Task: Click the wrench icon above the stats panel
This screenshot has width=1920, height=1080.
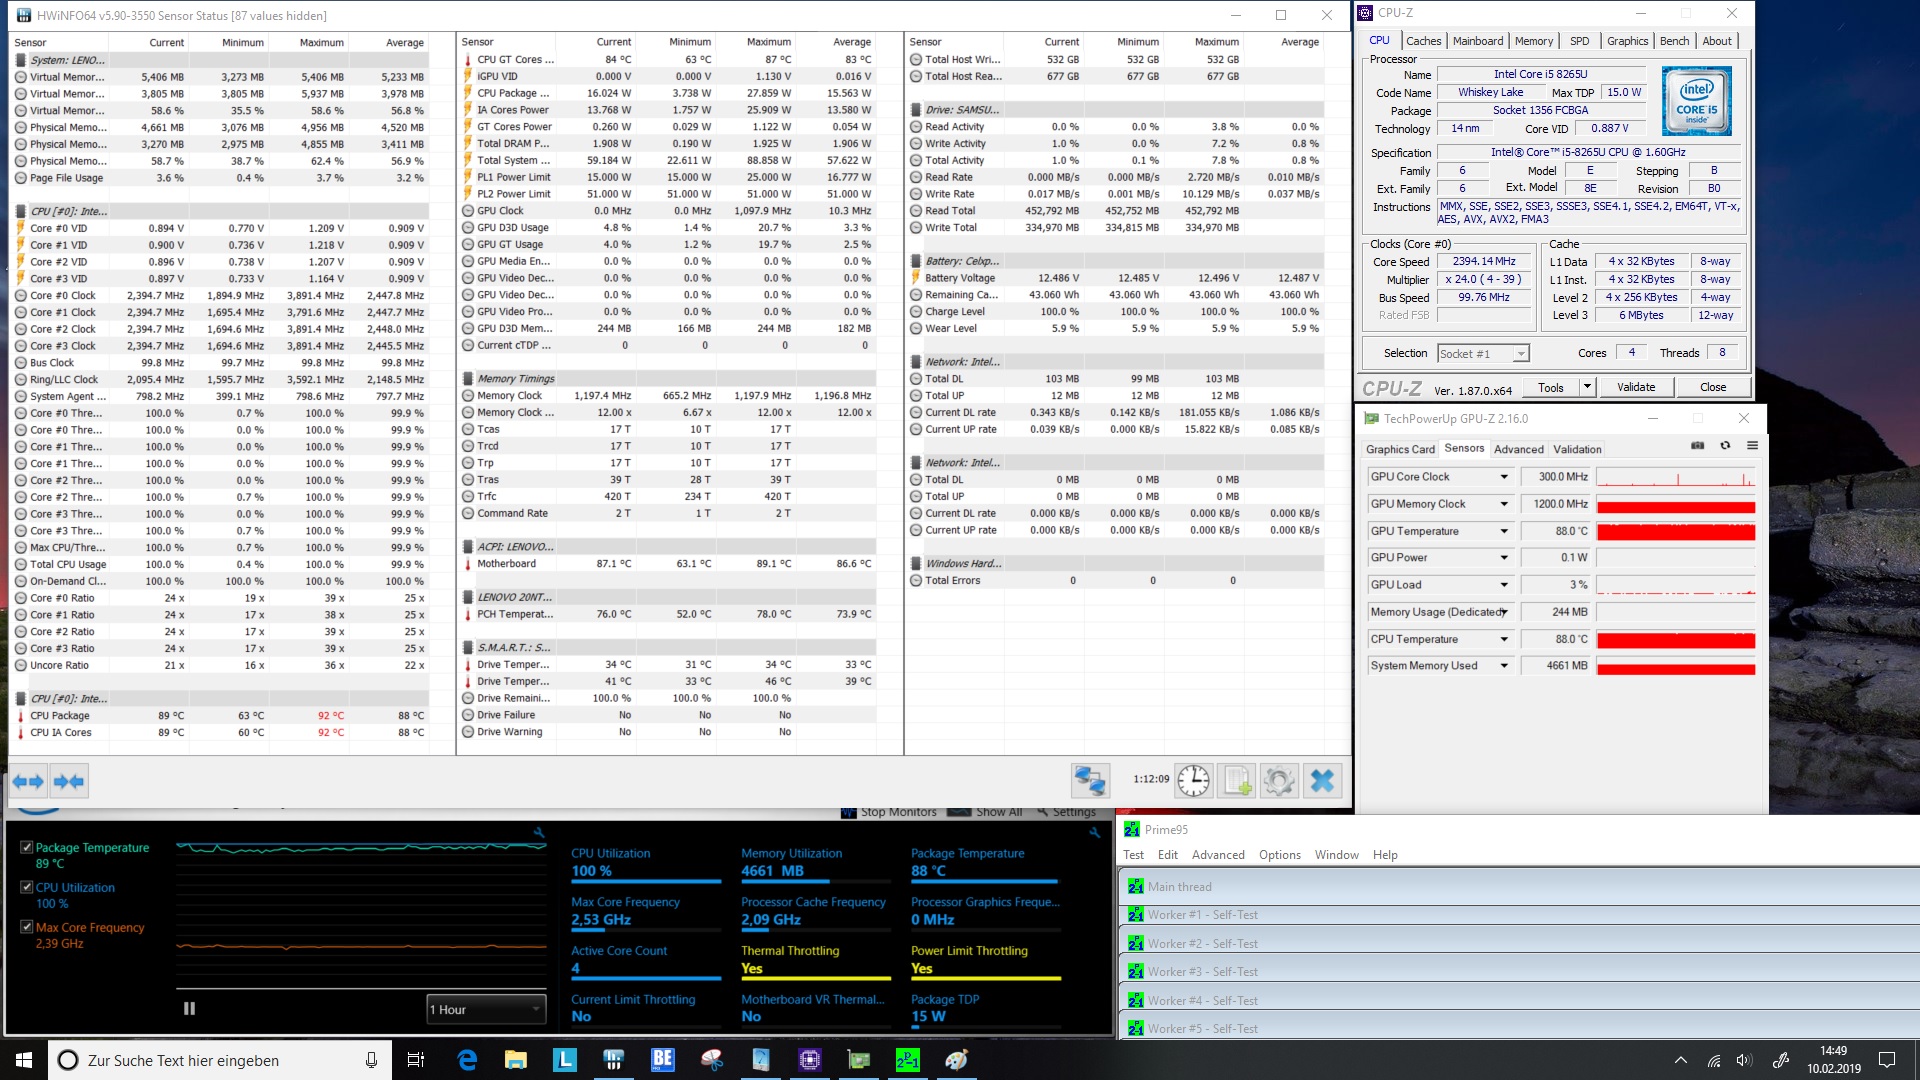Action: pos(1095,832)
